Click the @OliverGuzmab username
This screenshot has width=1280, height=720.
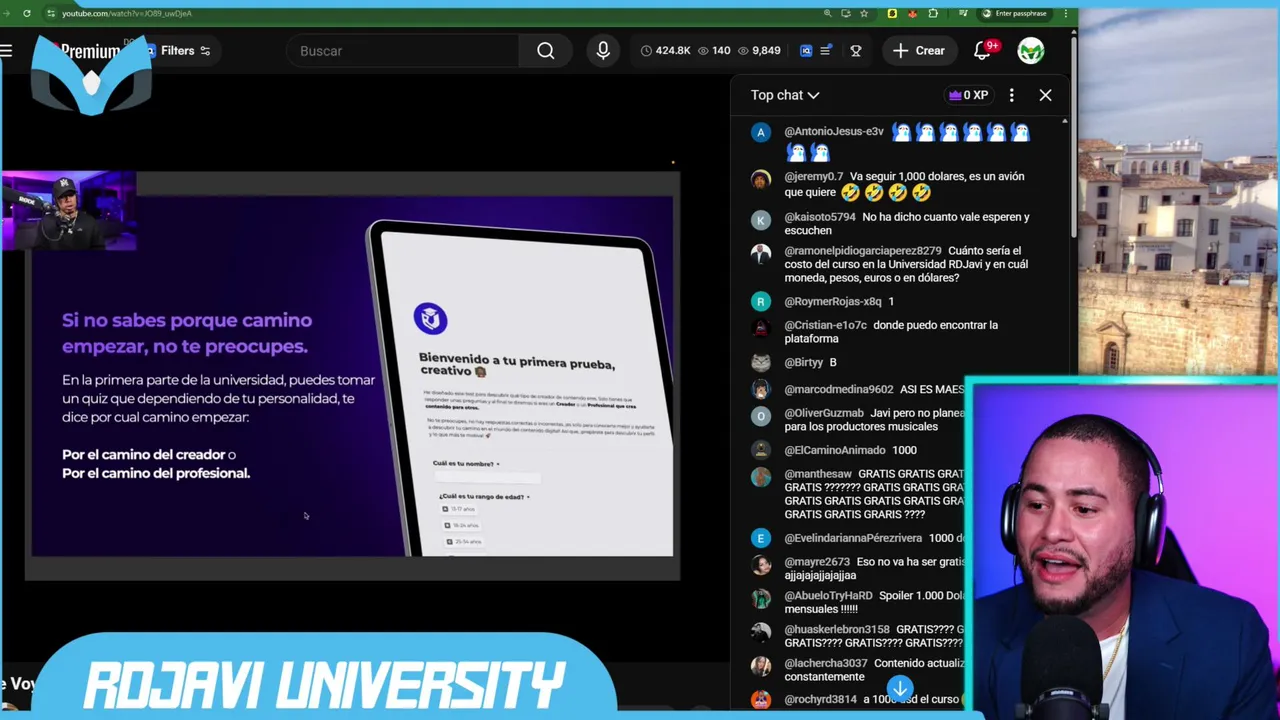(x=824, y=413)
